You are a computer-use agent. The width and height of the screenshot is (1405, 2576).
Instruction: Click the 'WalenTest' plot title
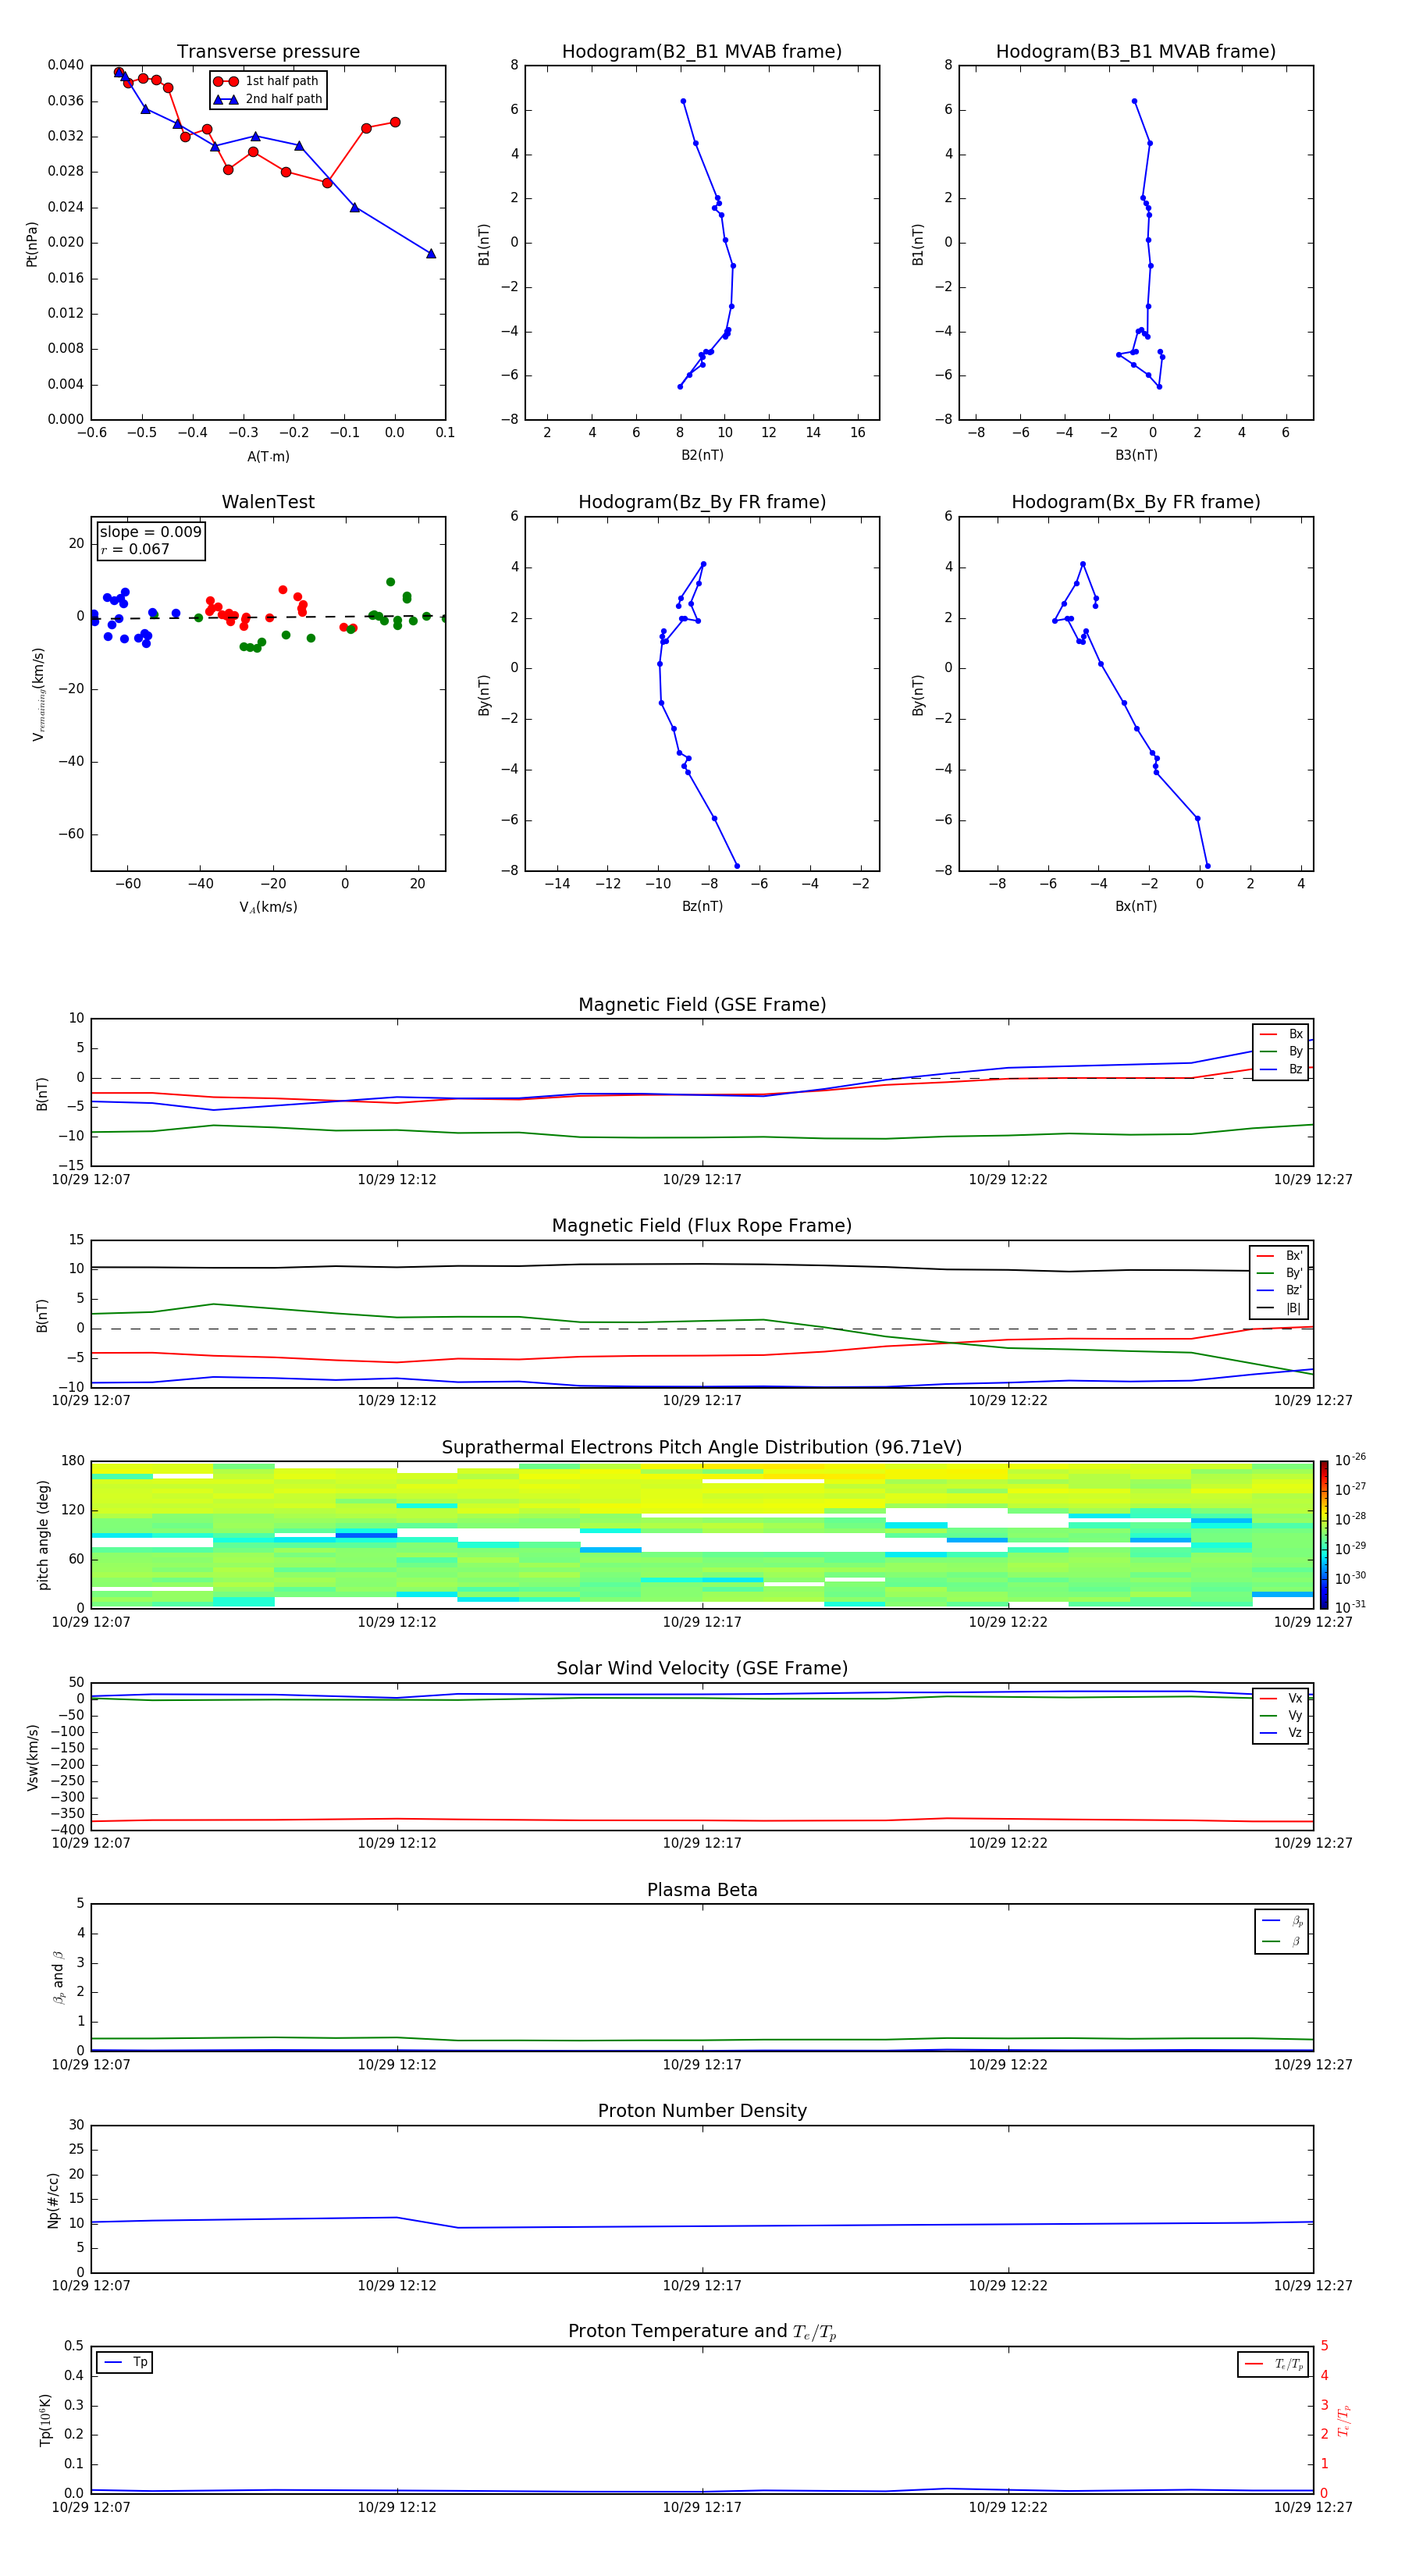268,502
